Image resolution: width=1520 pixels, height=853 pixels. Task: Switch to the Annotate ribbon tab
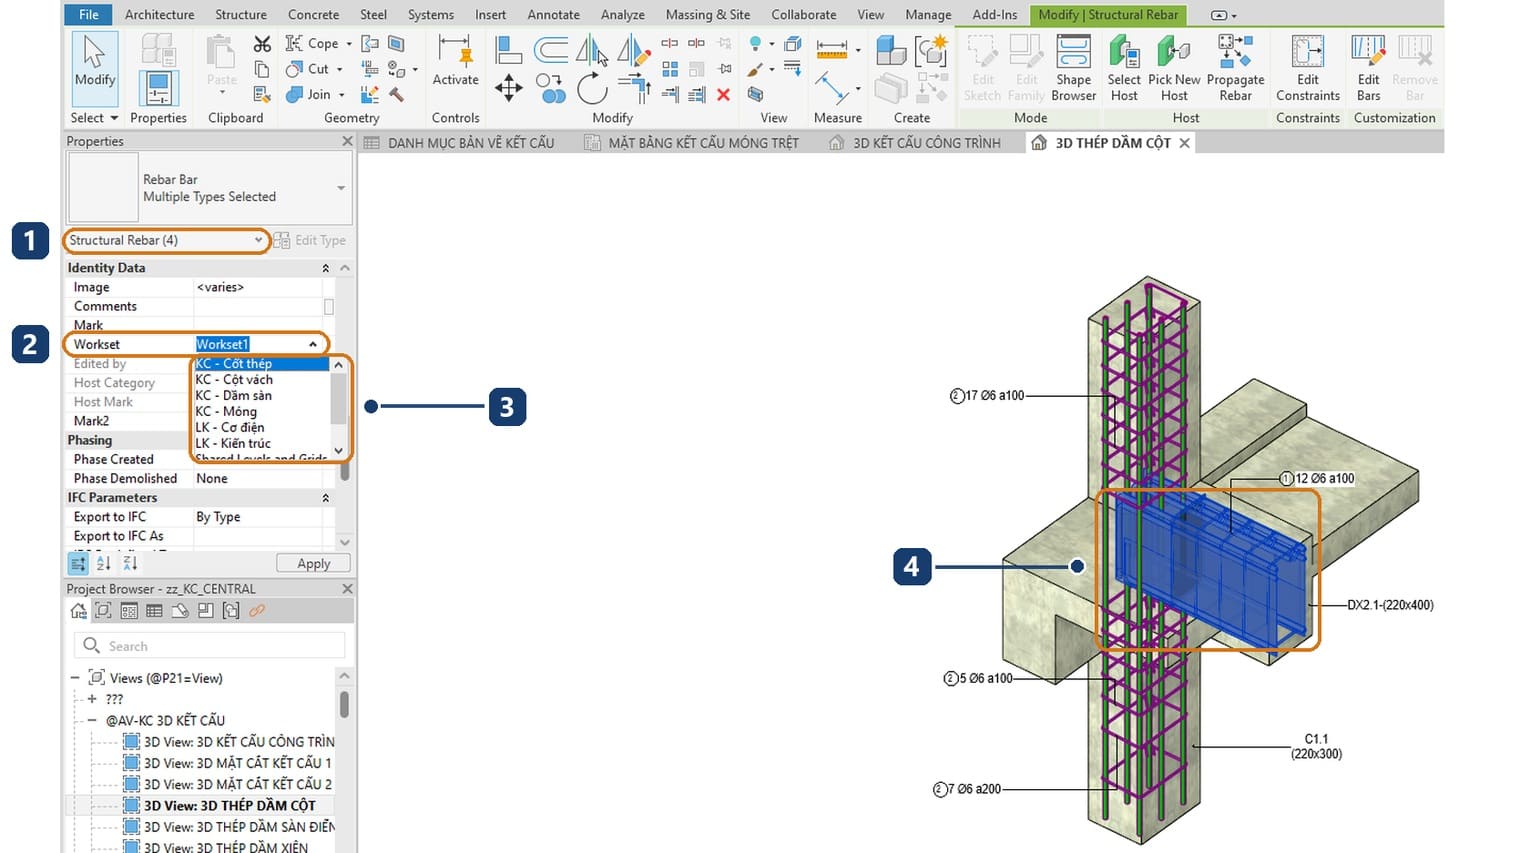coord(553,15)
